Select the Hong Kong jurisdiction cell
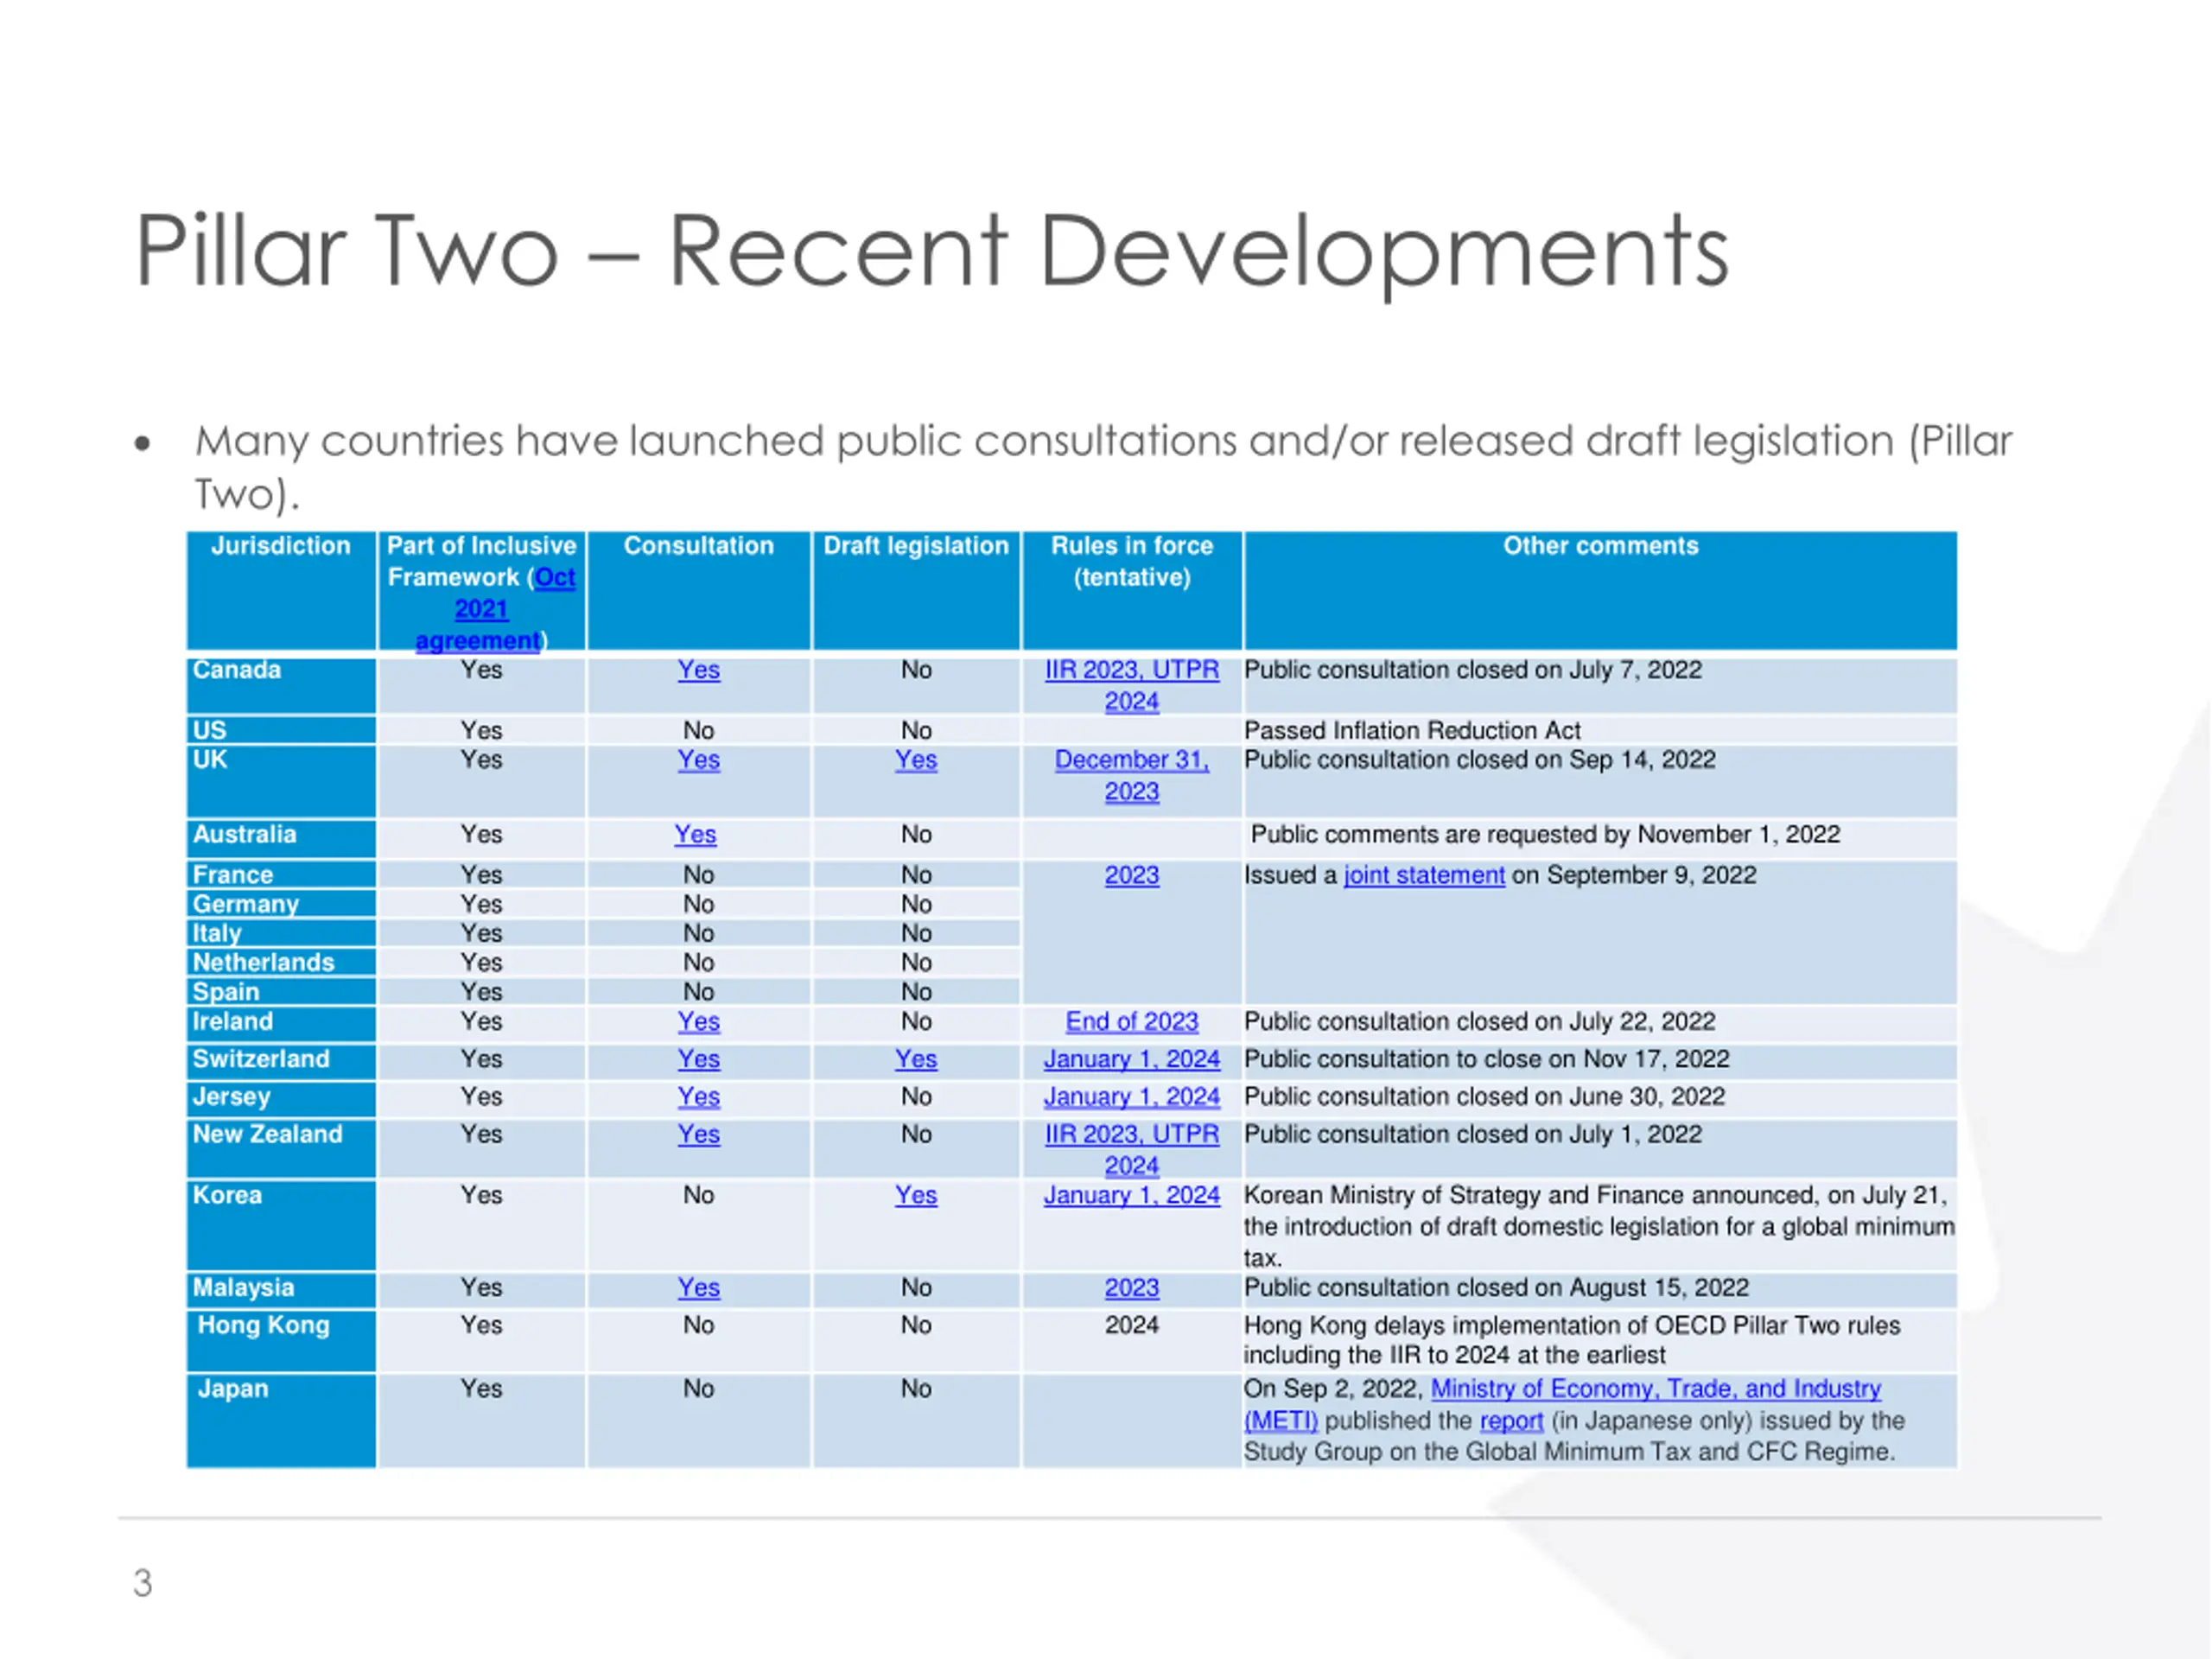The height and width of the screenshot is (1659, 2212). 281,1341
